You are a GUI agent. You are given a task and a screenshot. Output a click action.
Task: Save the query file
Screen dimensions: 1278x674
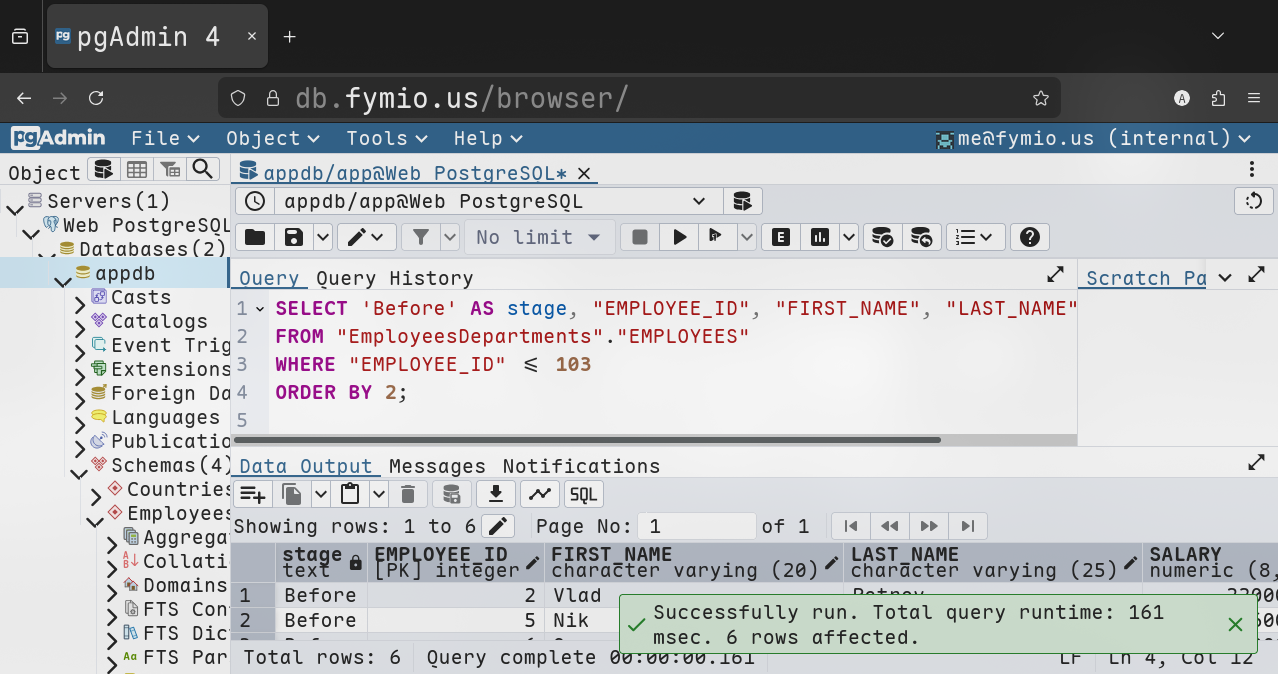pyautogui.click(x=294, y=237)
